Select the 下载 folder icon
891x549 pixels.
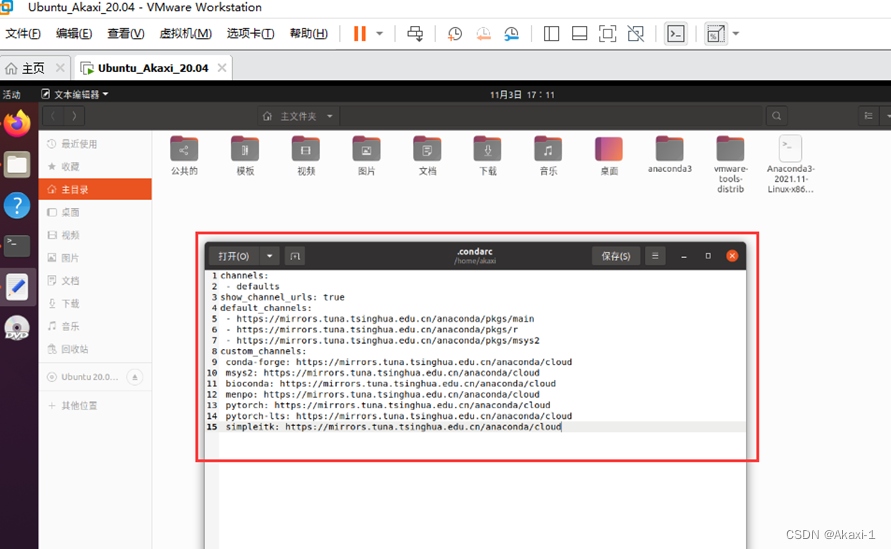pos(488,149)
